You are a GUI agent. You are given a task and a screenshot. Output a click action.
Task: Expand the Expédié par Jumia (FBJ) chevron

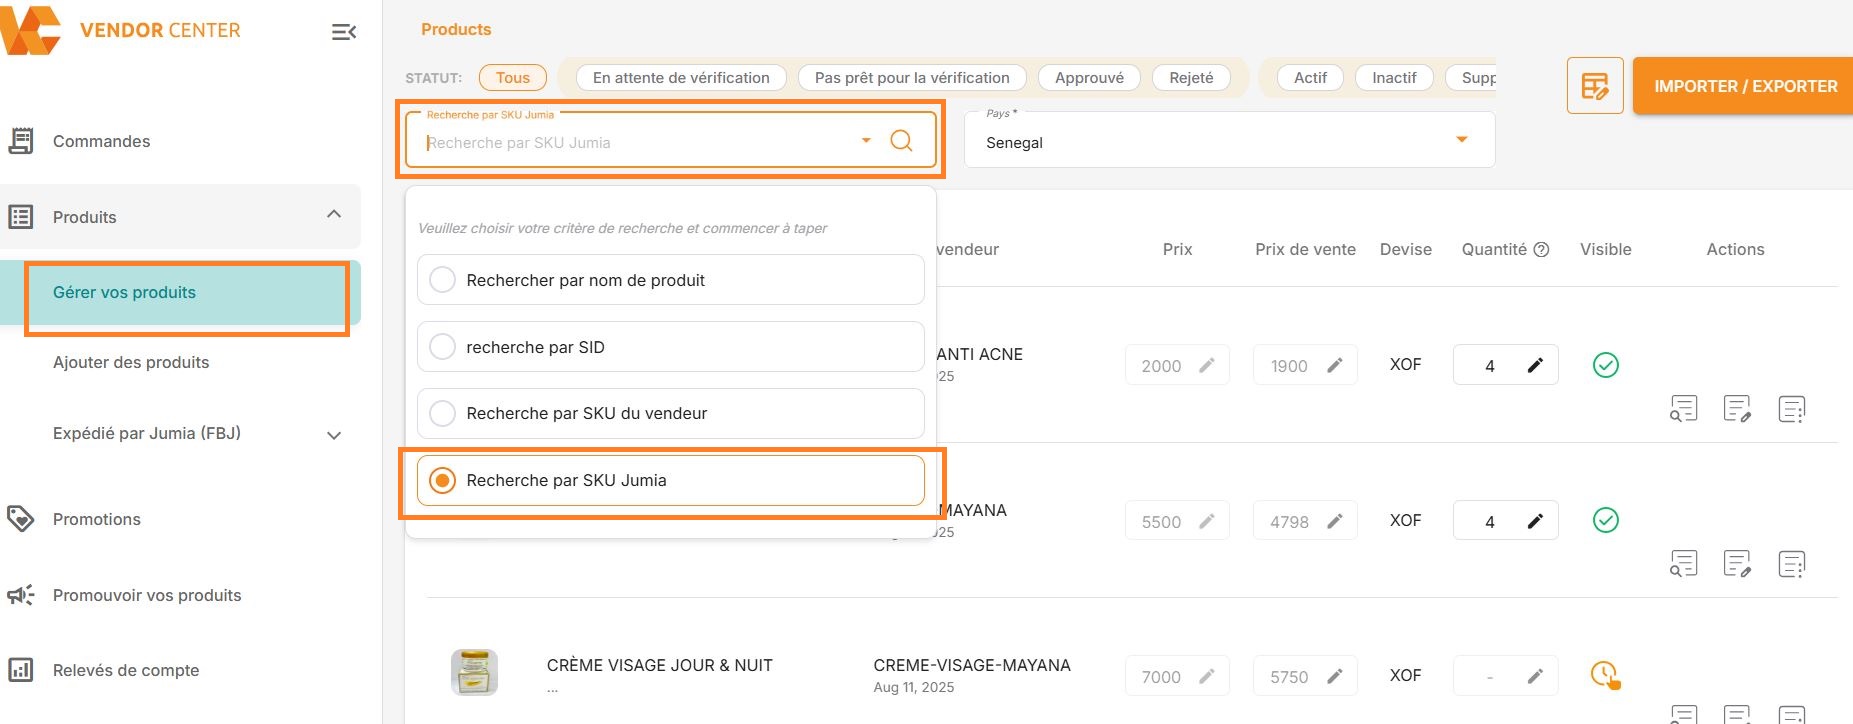coord(334,435)
